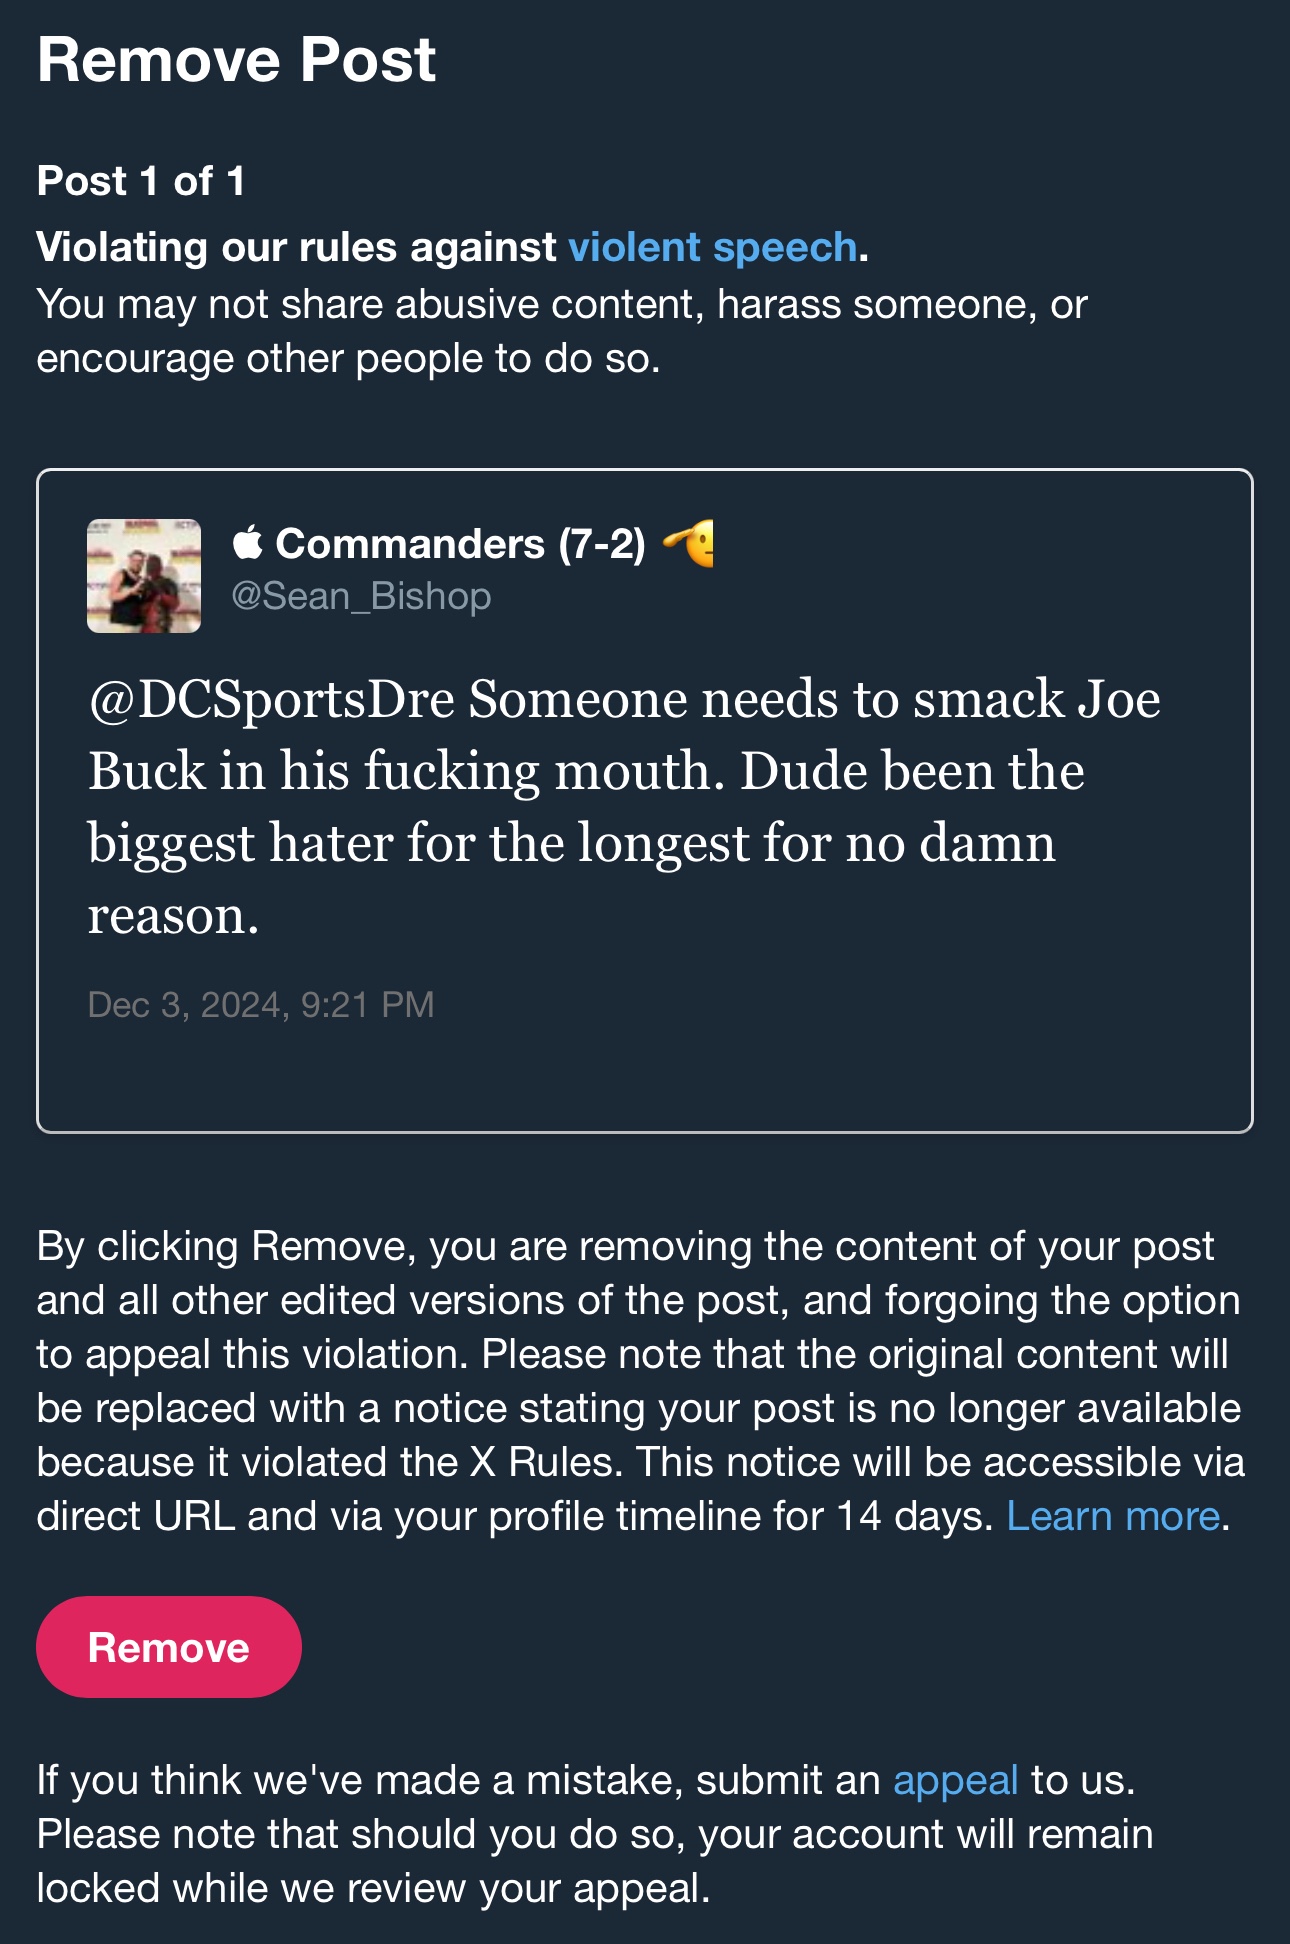The width and height of the screenshot is (1290, 1944).
Task: Click the Sean_Bishop profile avatar
Action: (144, 576)
